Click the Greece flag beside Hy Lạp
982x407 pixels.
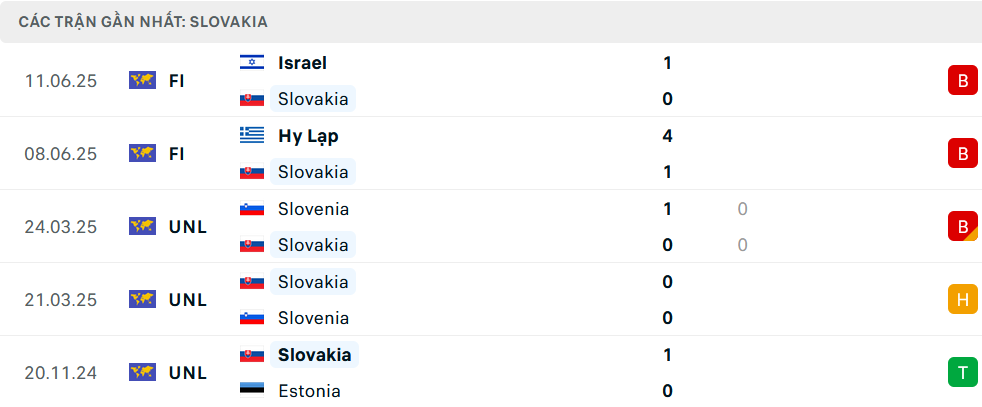pos(252,136)
